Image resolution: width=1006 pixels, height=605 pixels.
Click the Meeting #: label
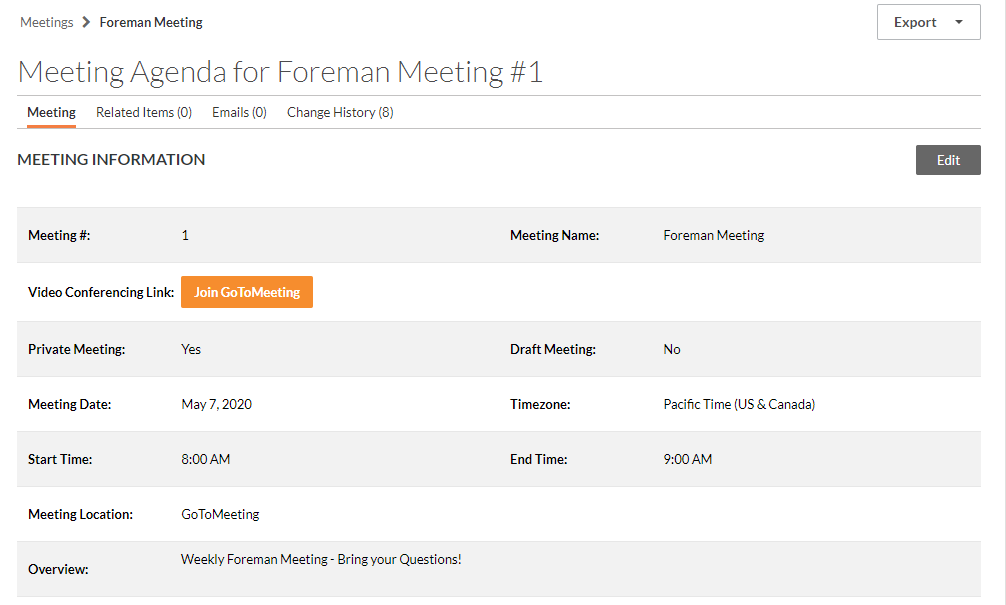59,235
